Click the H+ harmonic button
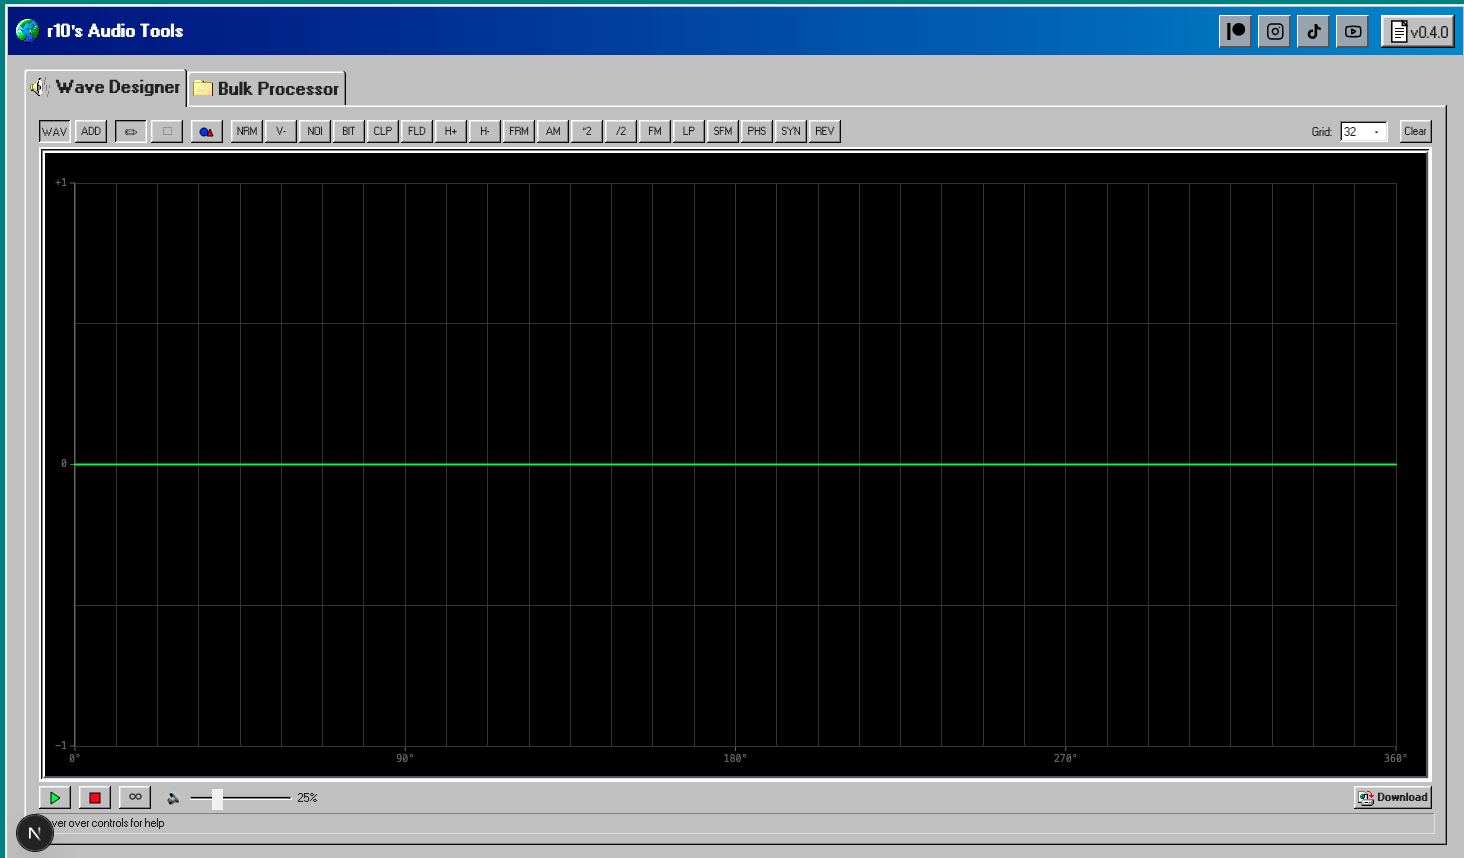 point(451,131)
